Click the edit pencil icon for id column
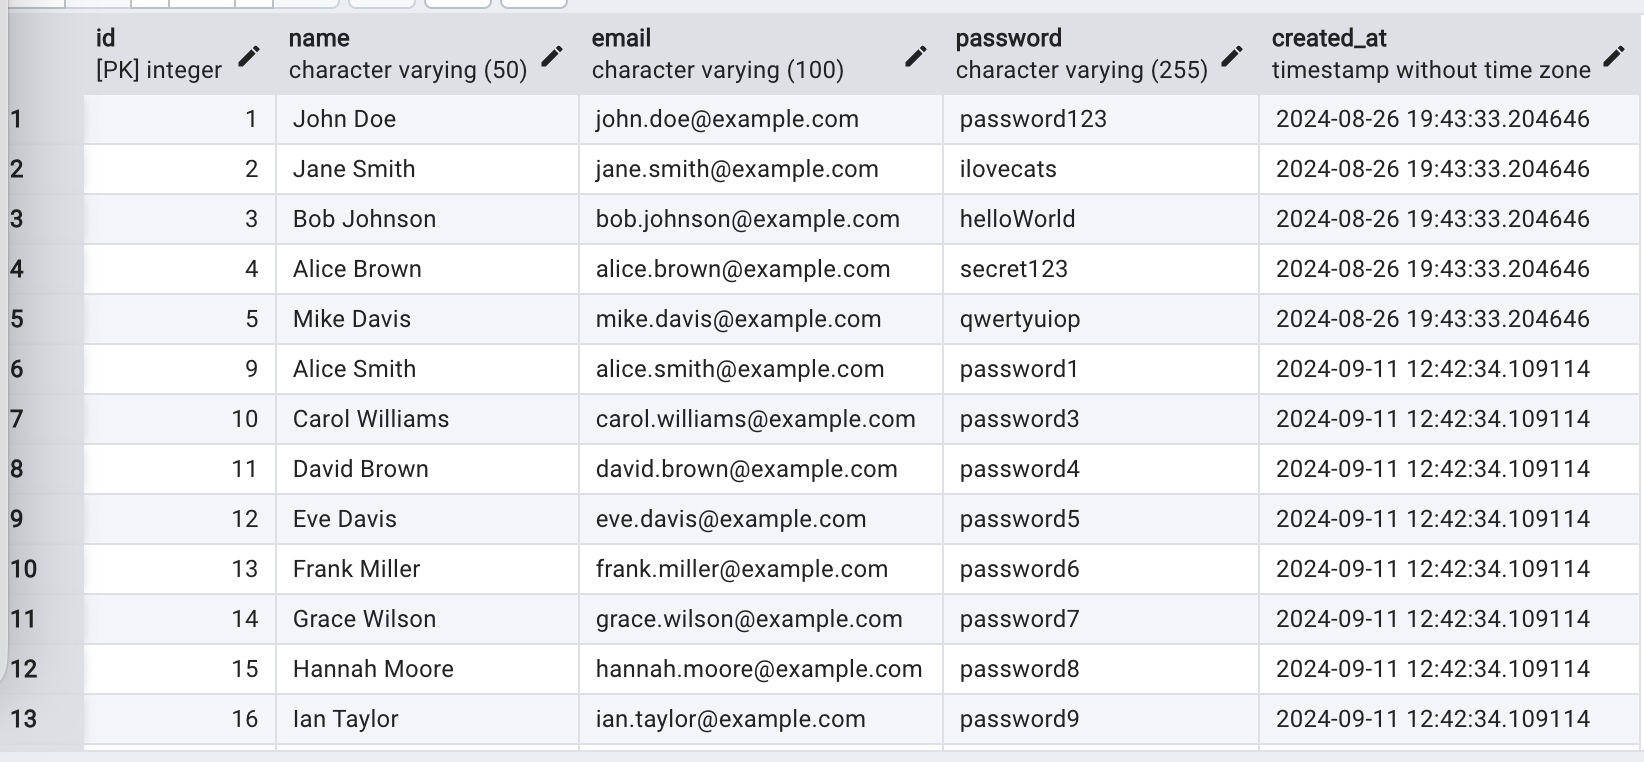The height and width of the screenshot is (762, 1644). (249, 56)
